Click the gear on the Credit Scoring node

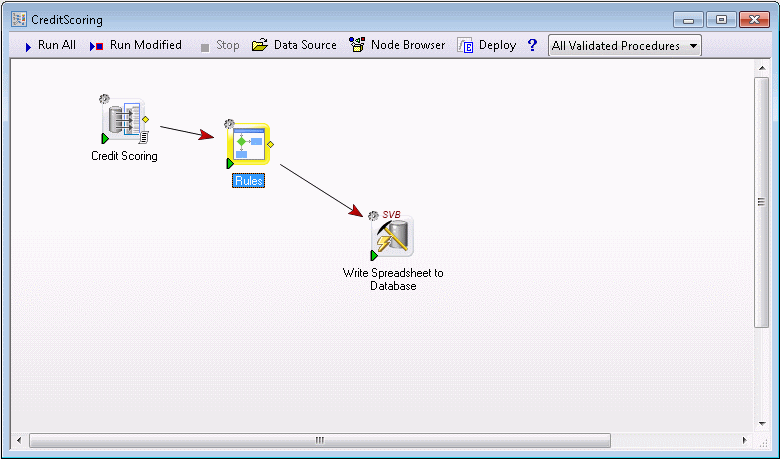[x=104, y=98]
